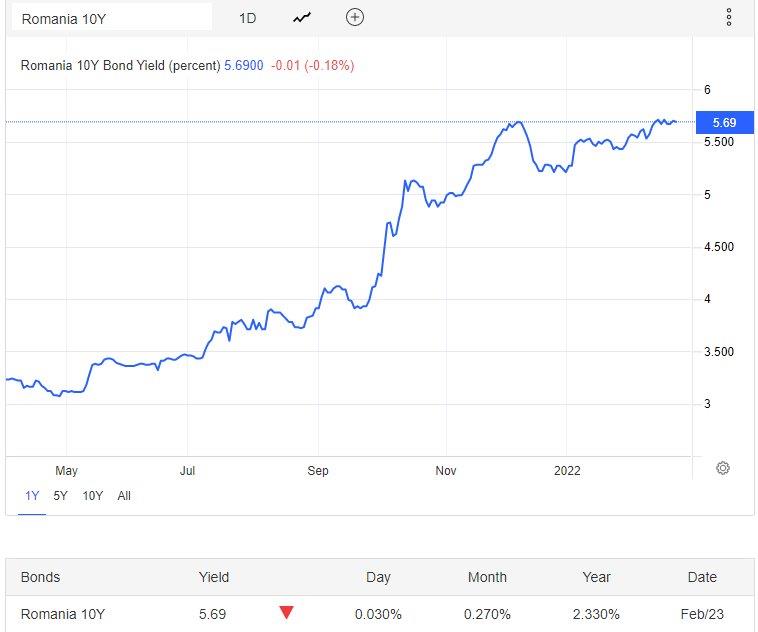The width and height of the screenshot is (758, 632).
Task: Click the Romania 10Y Bond Yield legend
Action: (x=120, y=66)
